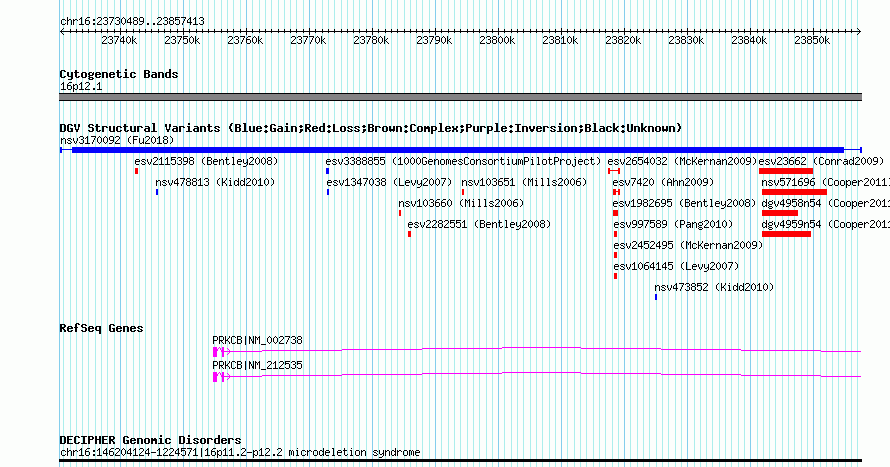The image size is (890, 467).
Task: Open nsv478813 (Kidd2010) variant
Action: [215, 182]
